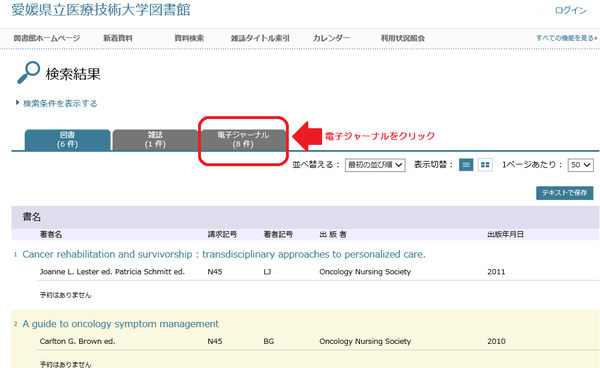This screenshot has height=368, width=600.
Task: Open カレンダー menu item
Action: tap(331, 38)
